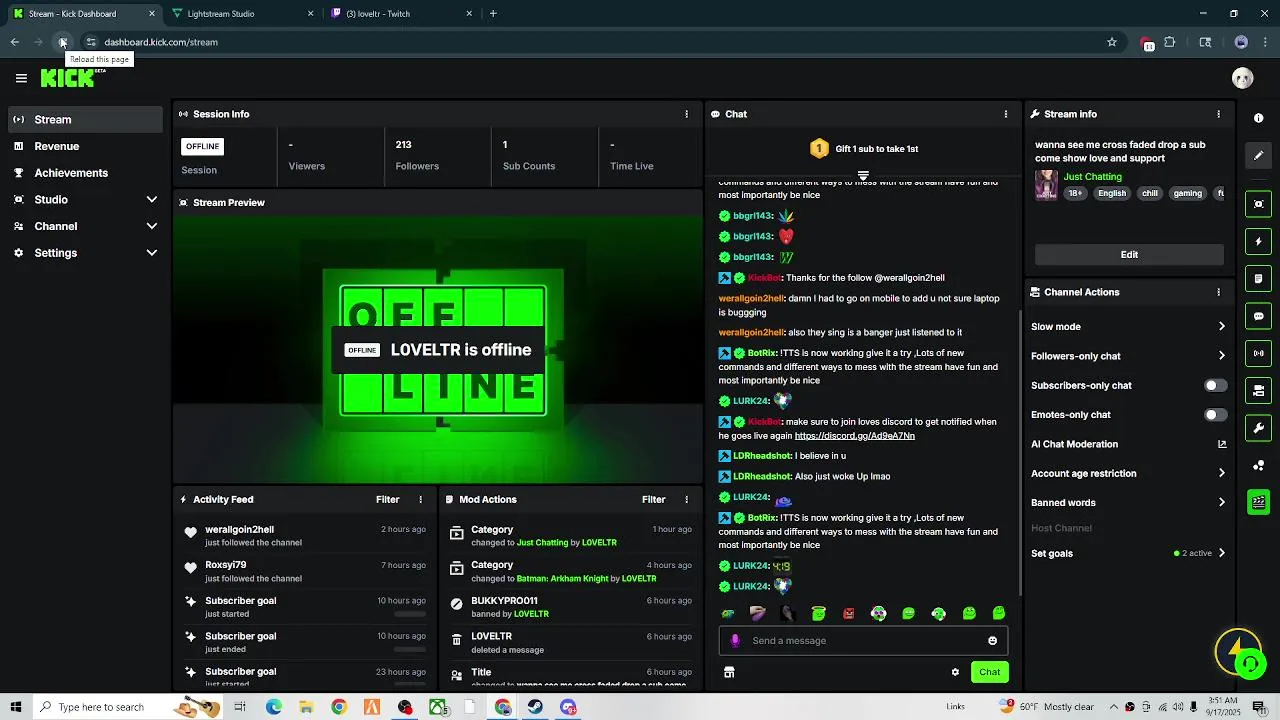Open the profile avatar in top right
The image size is (1280, 720).
click(1242, 78)
